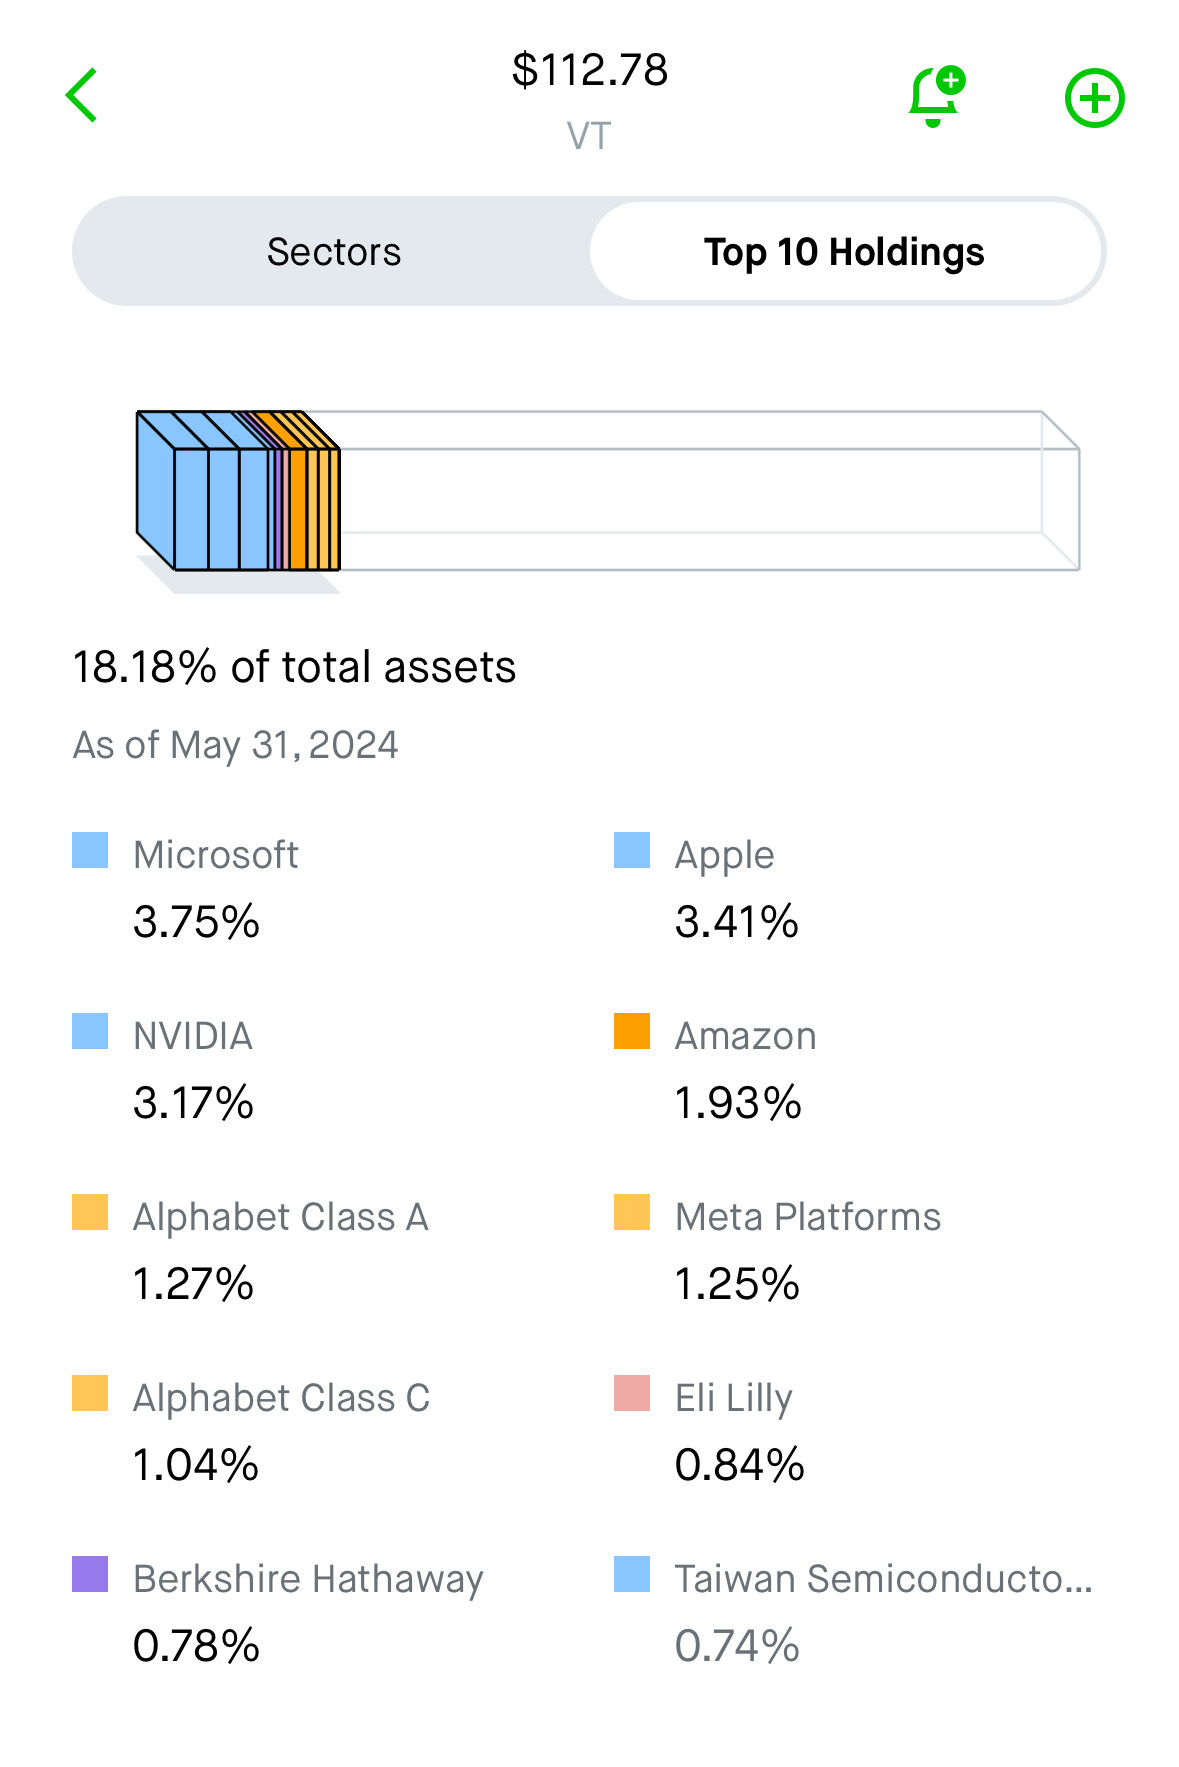Viewport: 1179px width, 1767px height.
Task: Add VT to watchlist plus icon
Action: (x=1094, y=98)
